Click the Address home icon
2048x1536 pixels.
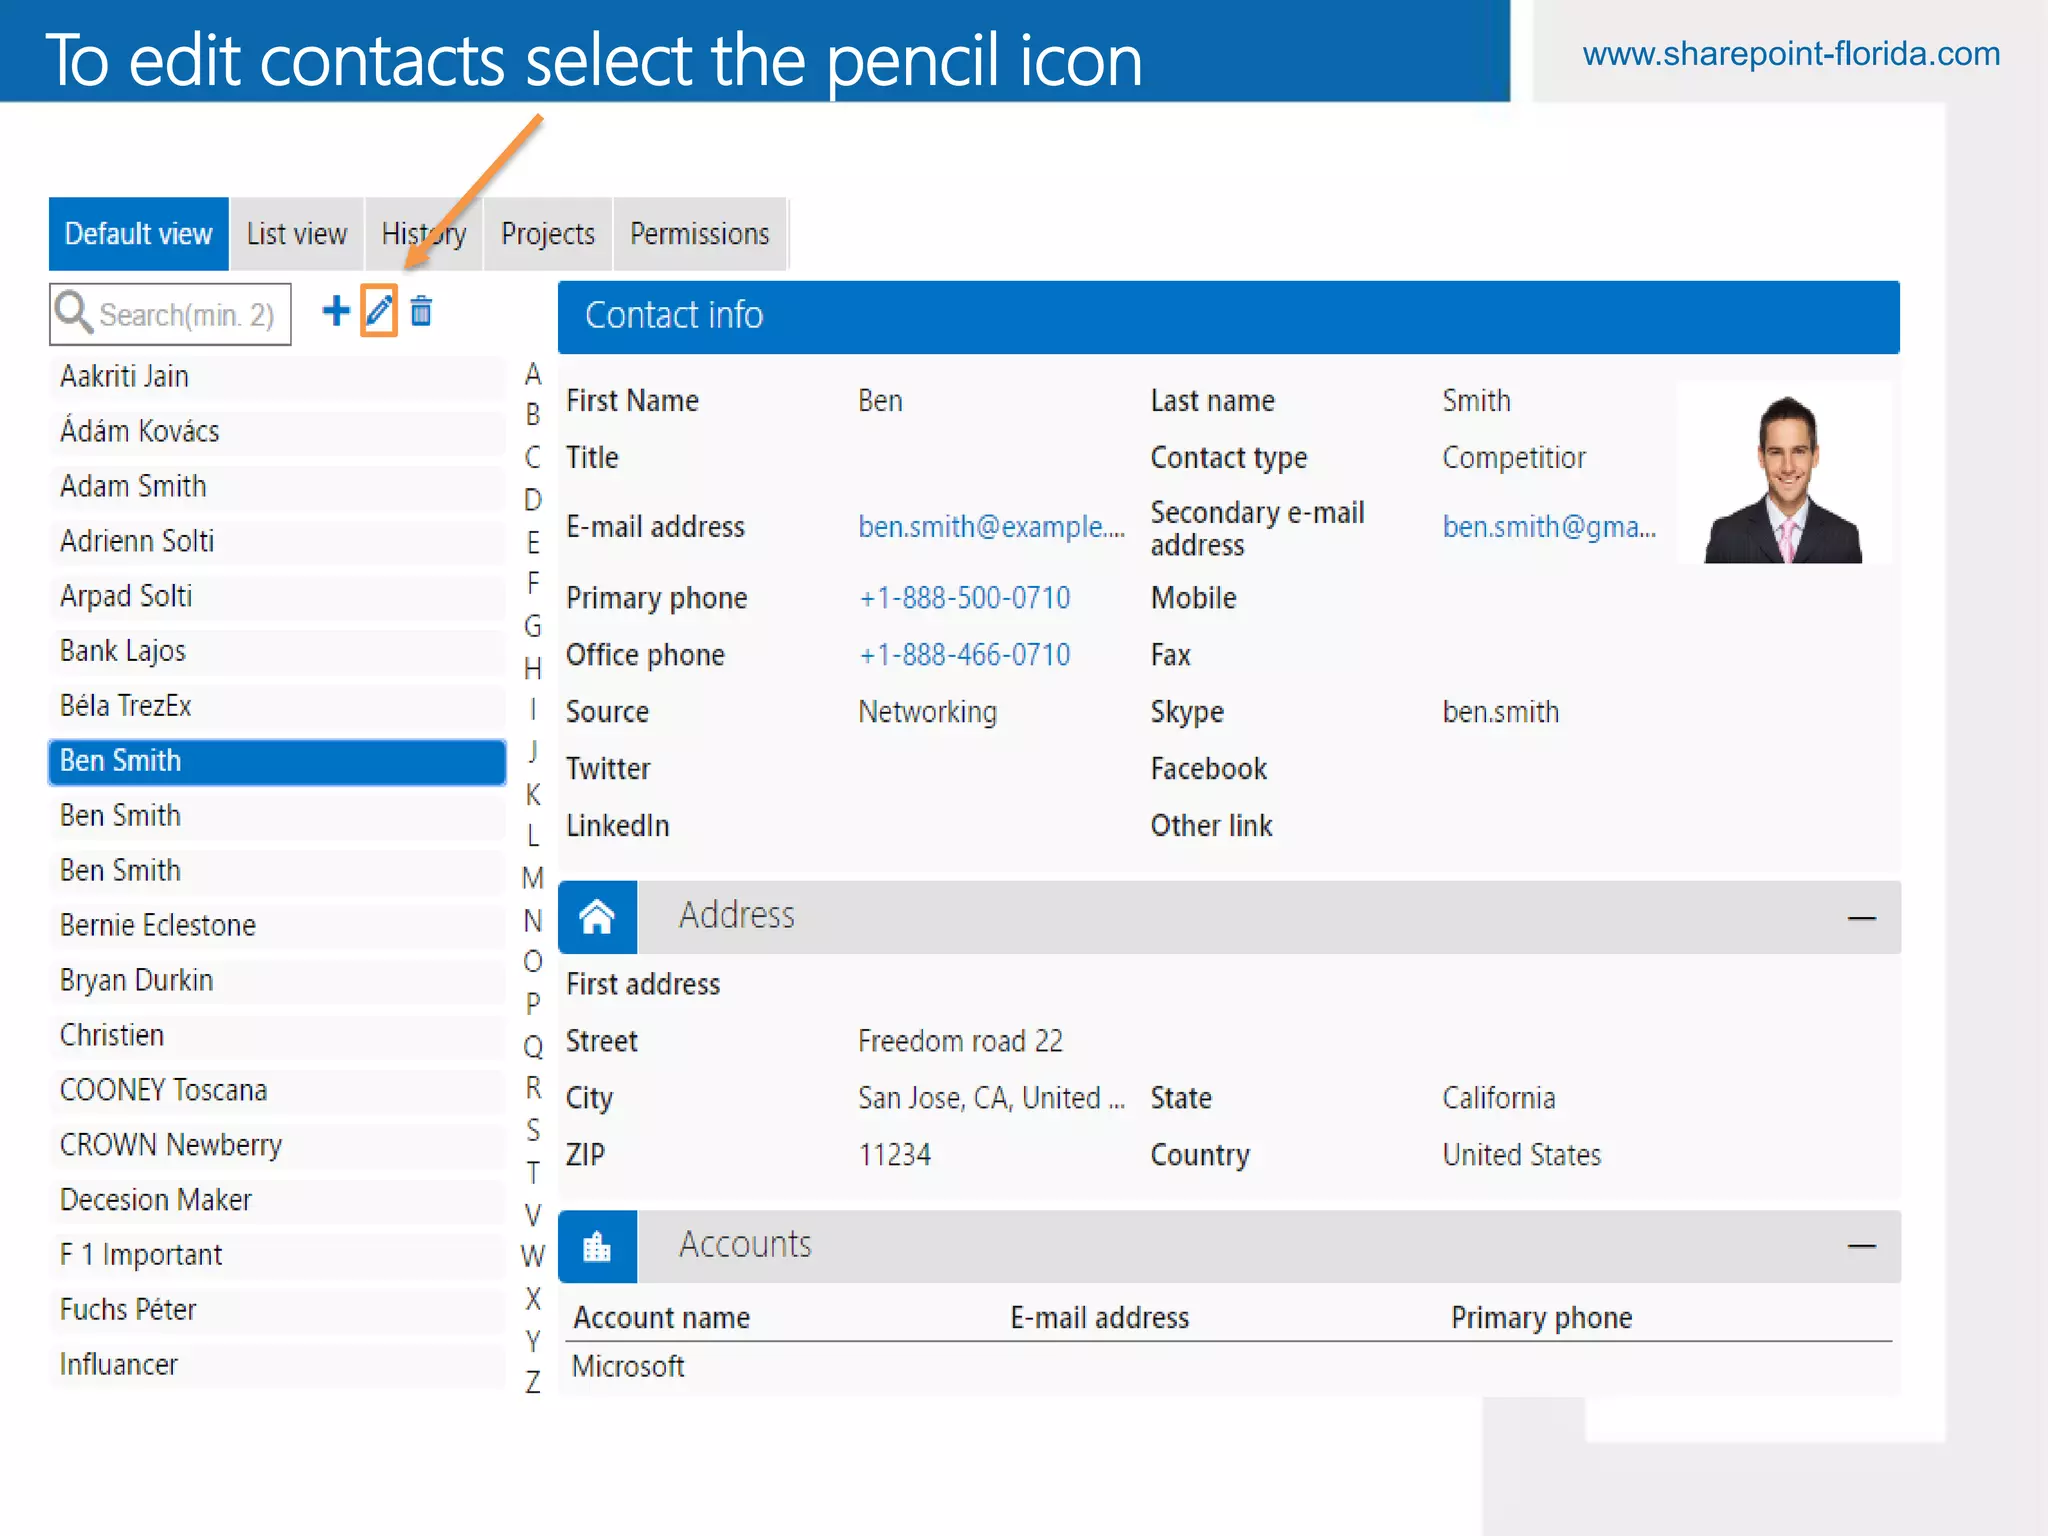coord(597,917)
